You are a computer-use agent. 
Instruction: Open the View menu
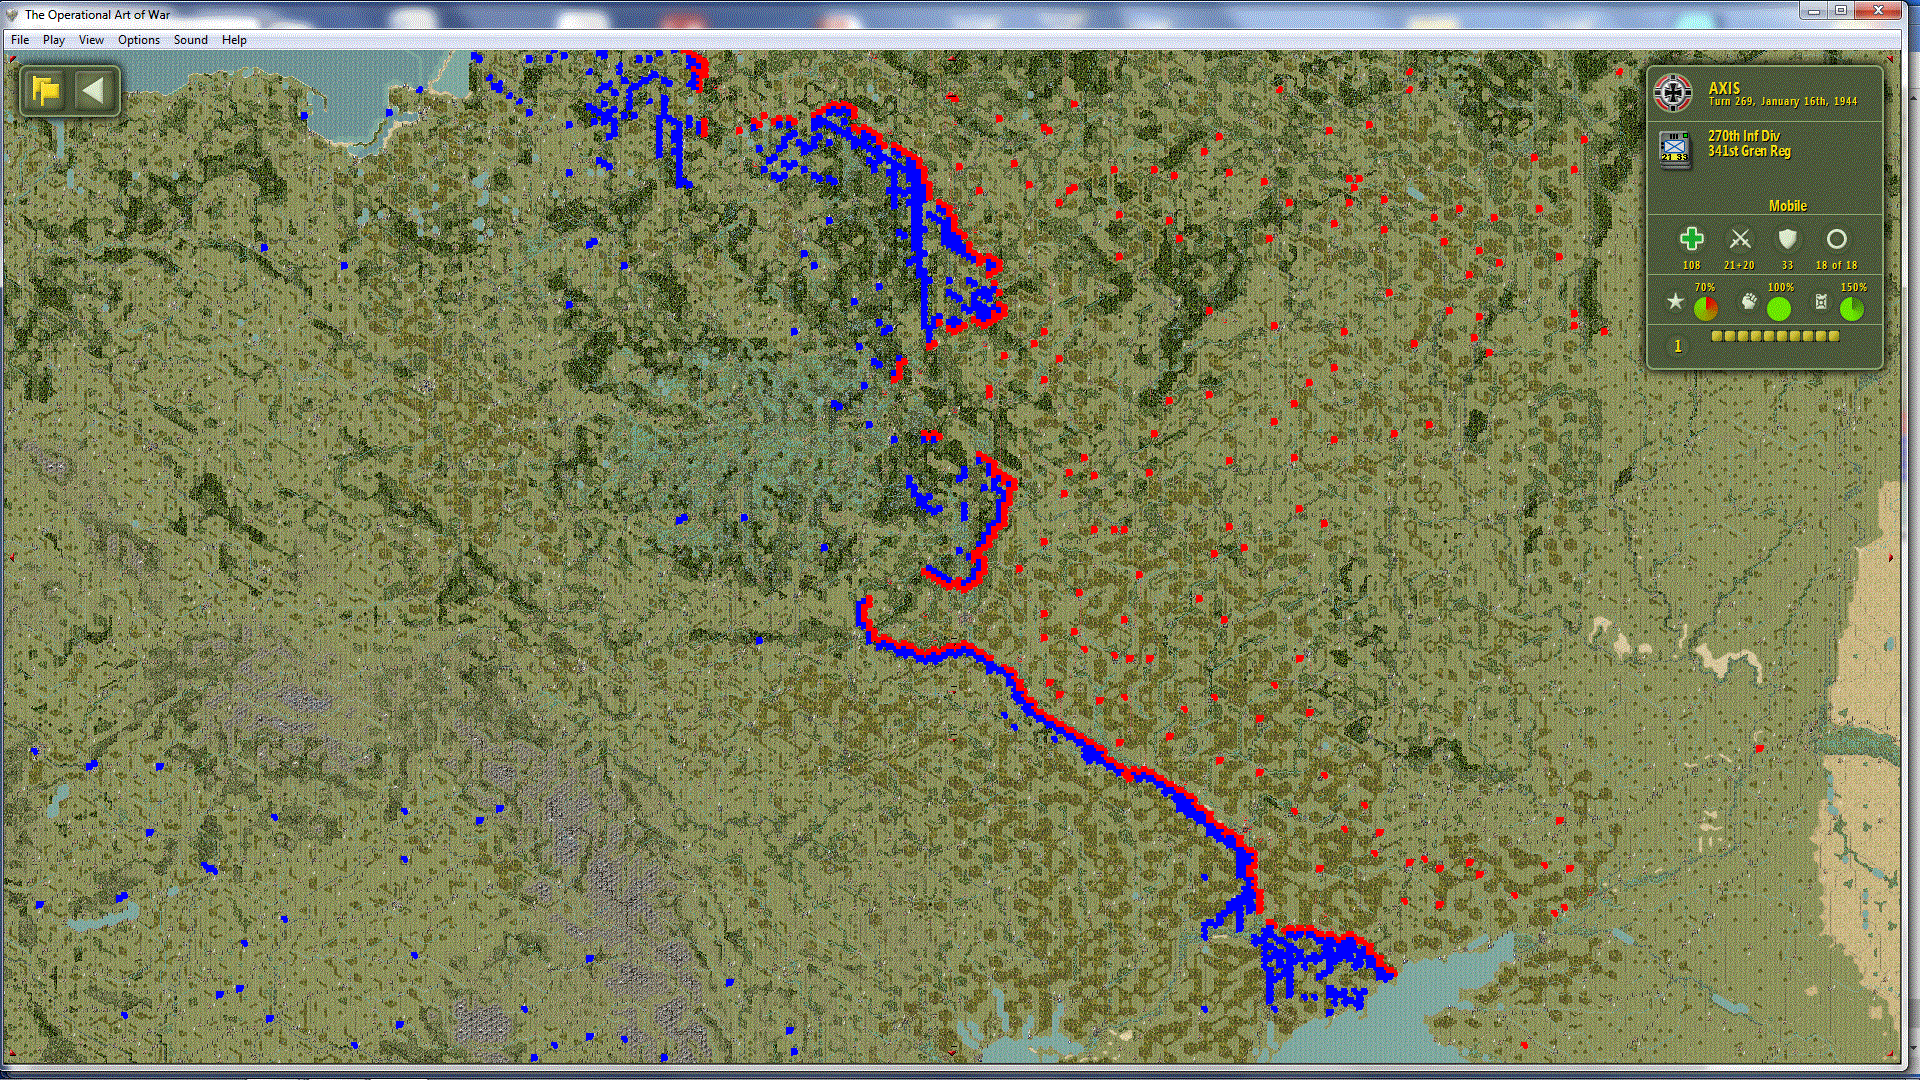pos(91,40)
